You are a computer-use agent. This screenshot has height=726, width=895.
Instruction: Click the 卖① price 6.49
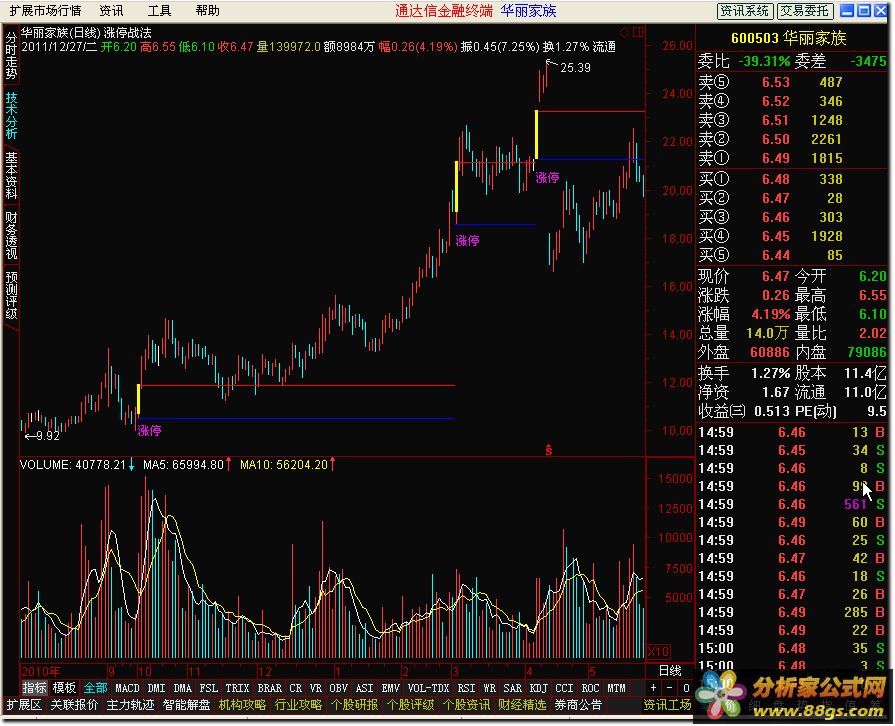pyautogui.click(x=776, y=158)
